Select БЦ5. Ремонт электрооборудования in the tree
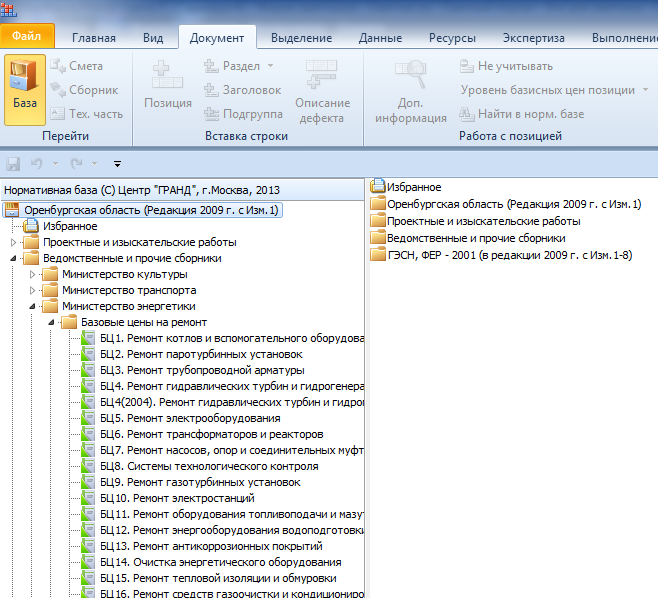The image size is (658, 598). [x=190, y=418]
